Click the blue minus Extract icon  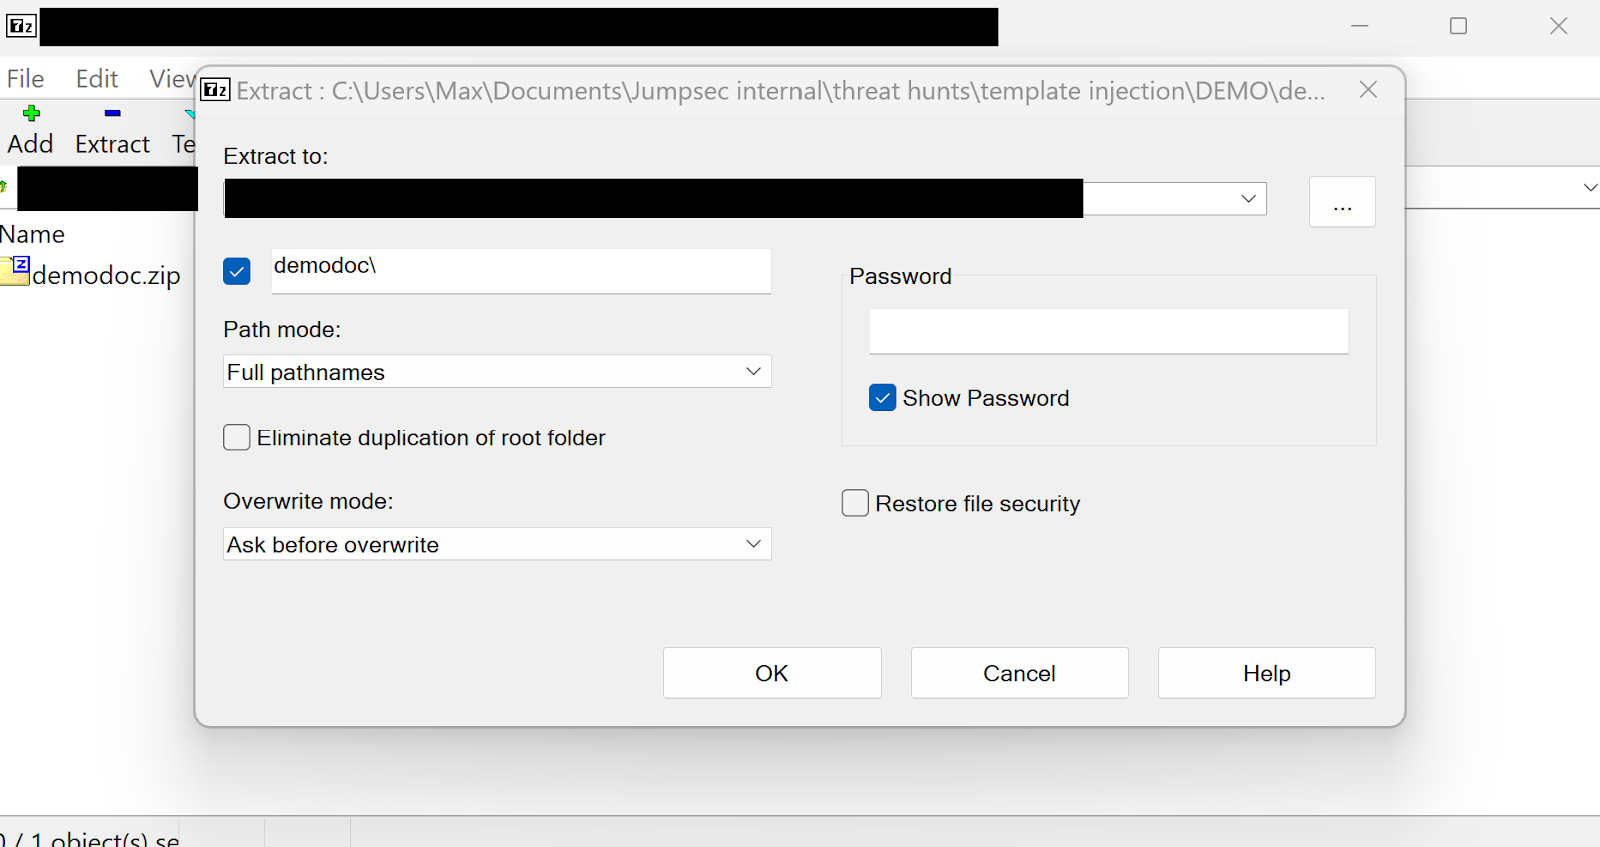pos(112,114)
